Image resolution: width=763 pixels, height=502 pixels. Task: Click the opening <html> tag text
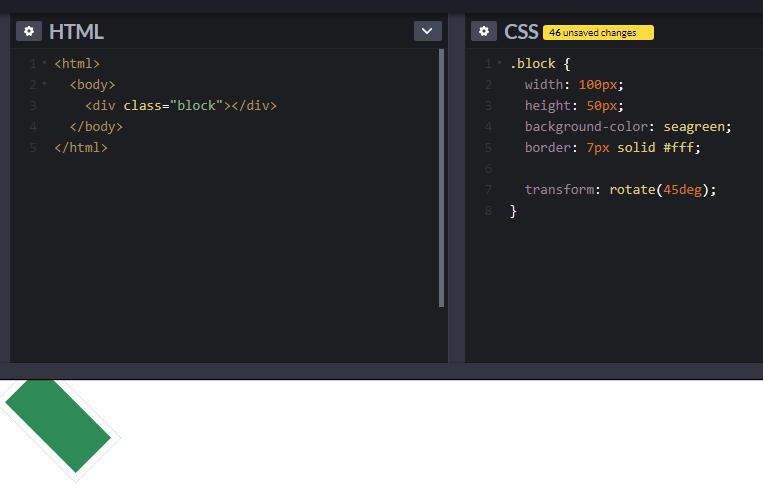tap(77, 64)
